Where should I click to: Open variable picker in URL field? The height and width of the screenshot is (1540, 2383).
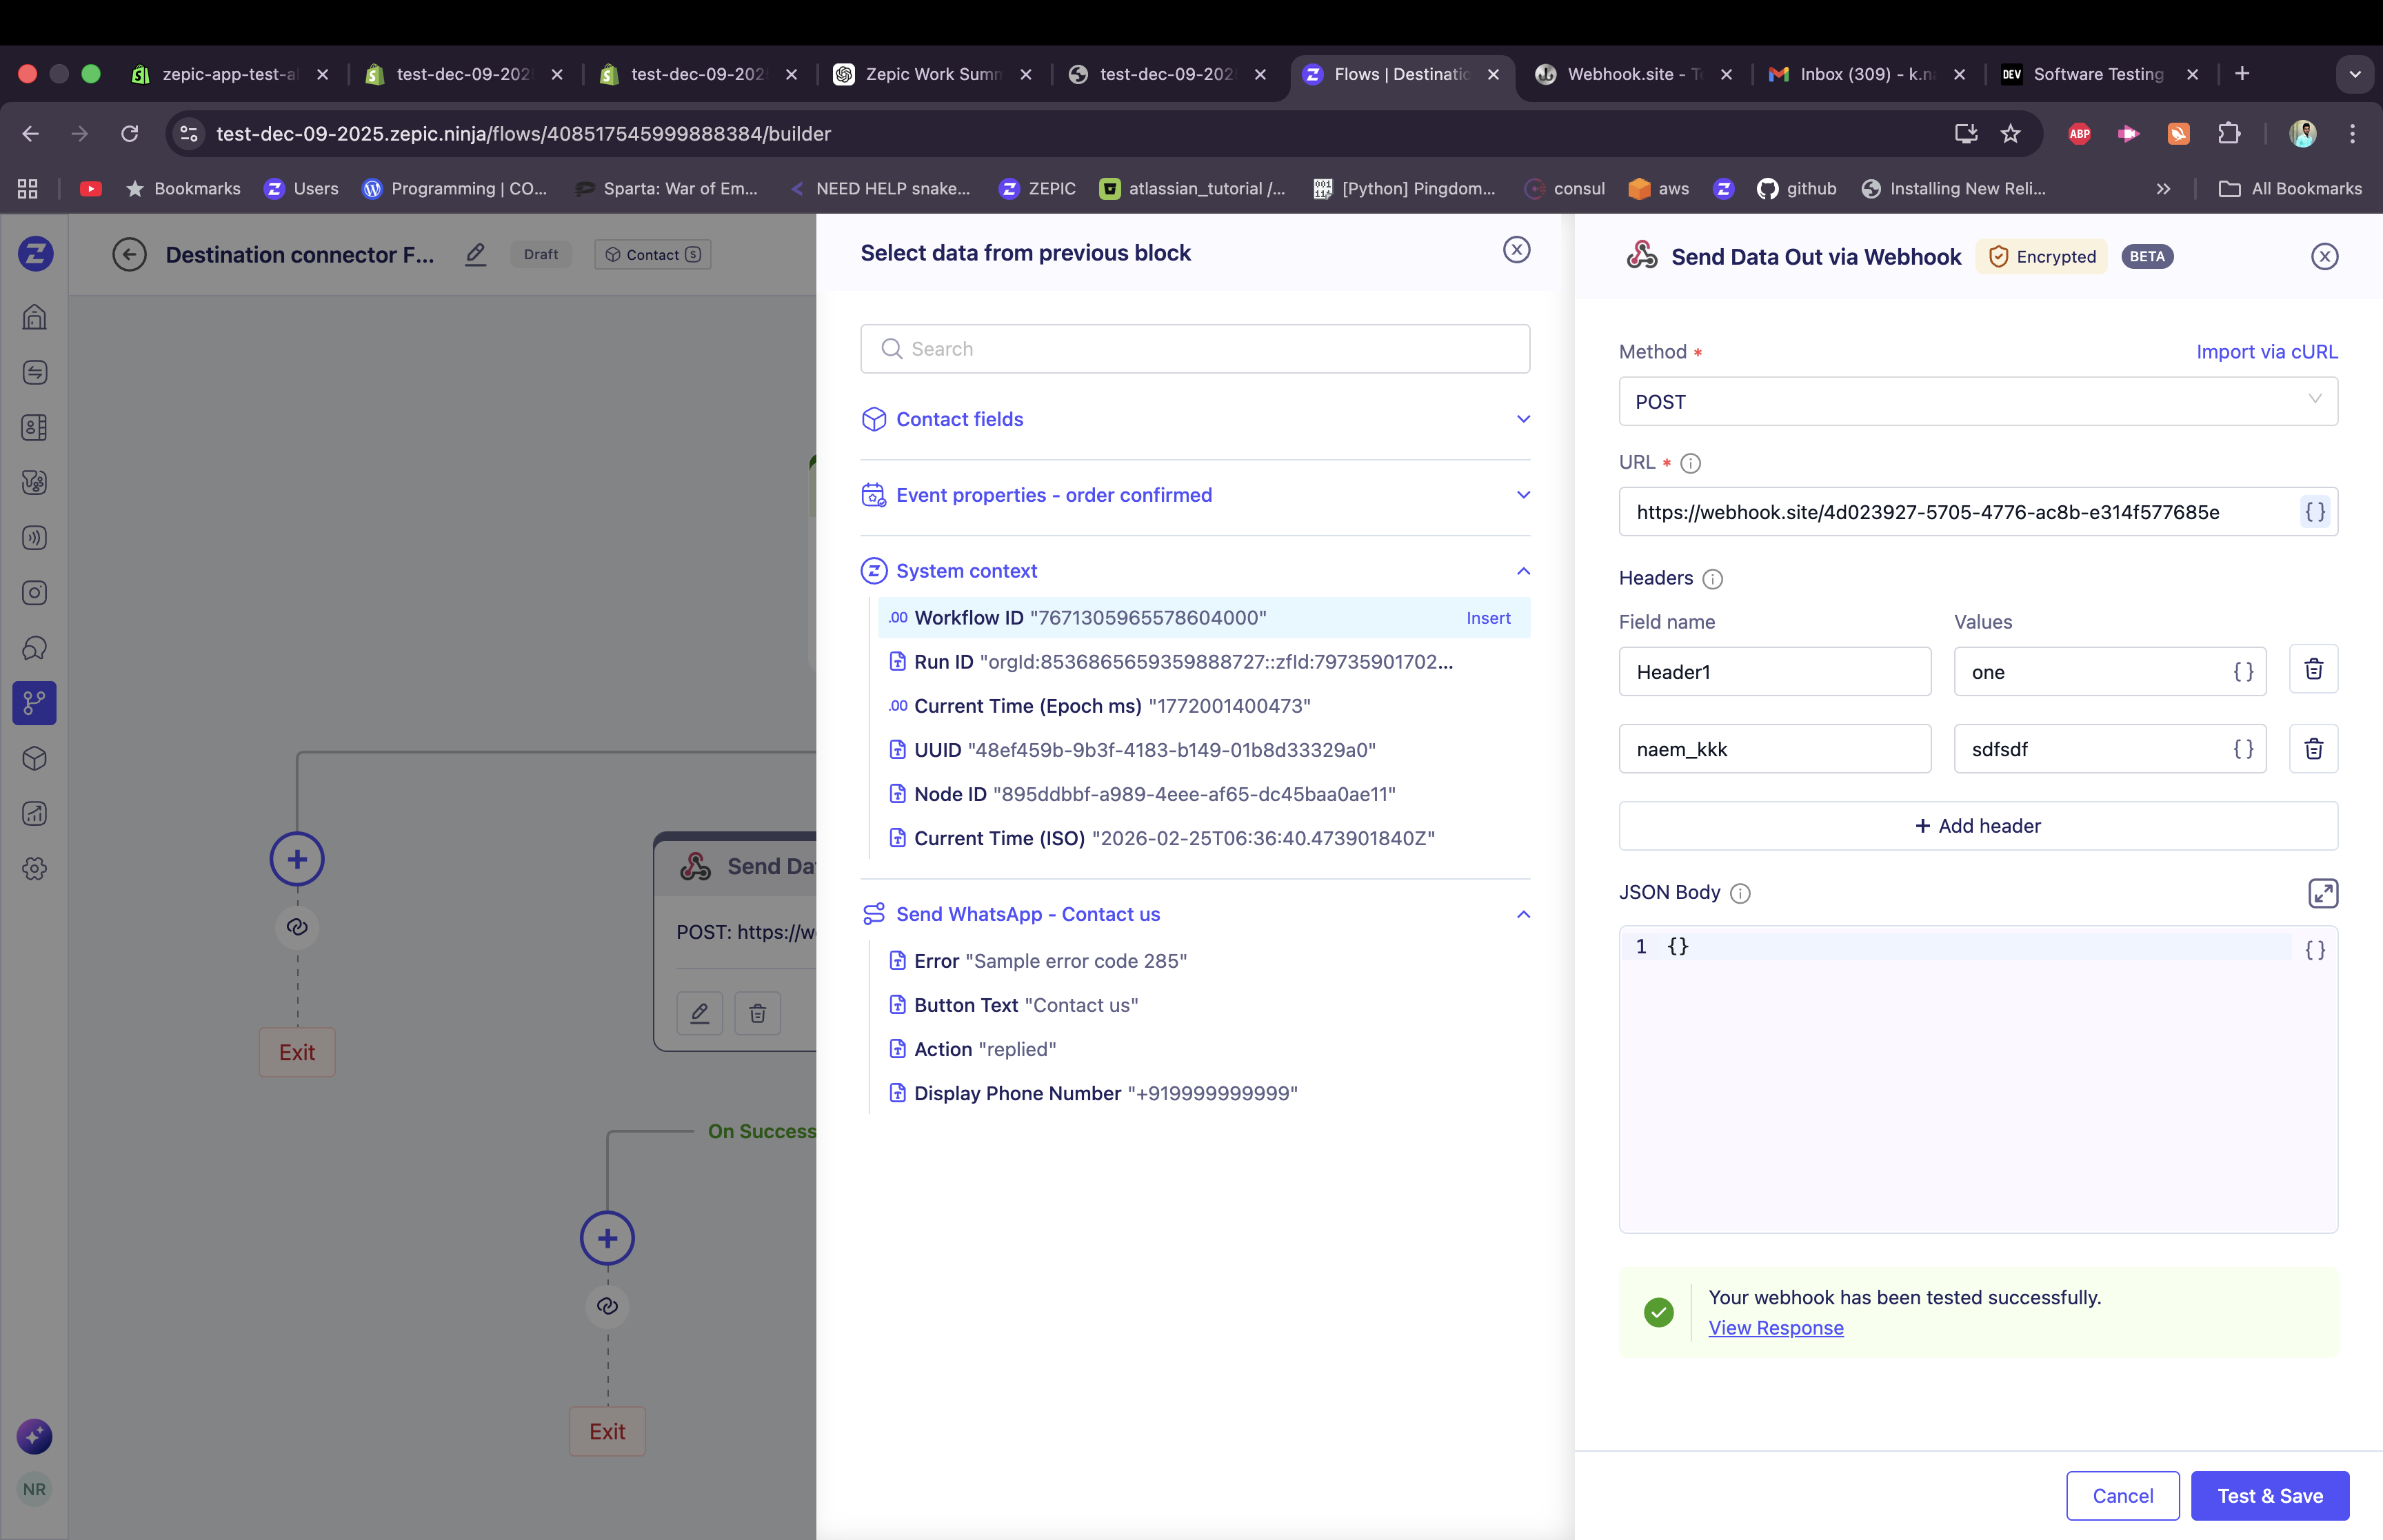click(x=2314, y=512)
